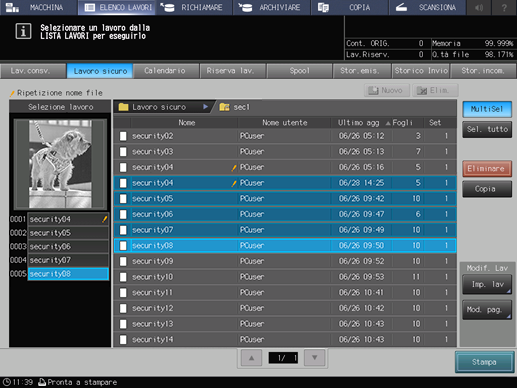The image size is (517, 388).
Task: Toggle checkbox for security04 dated 06/28 14:25
Action: (x=123, y=183)
